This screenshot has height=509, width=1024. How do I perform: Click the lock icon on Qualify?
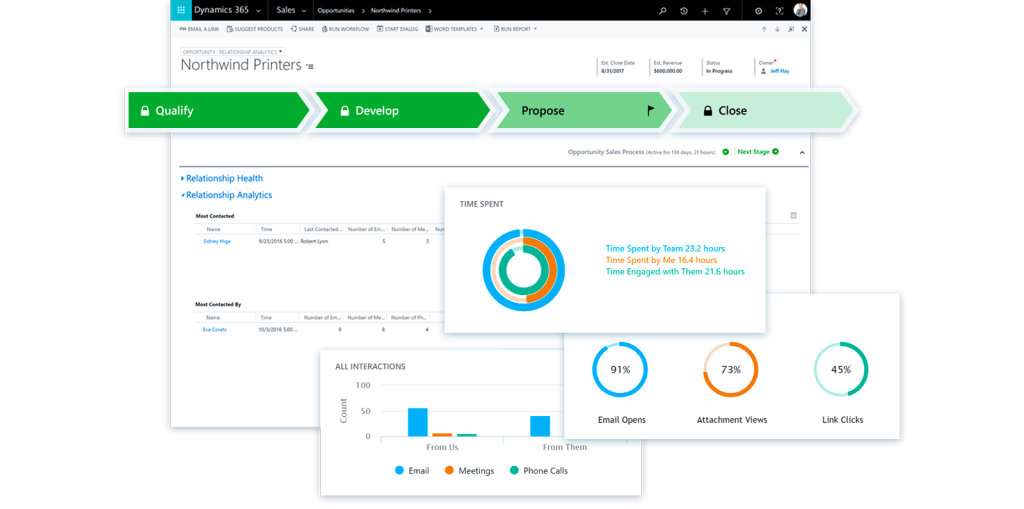(145, 110)
